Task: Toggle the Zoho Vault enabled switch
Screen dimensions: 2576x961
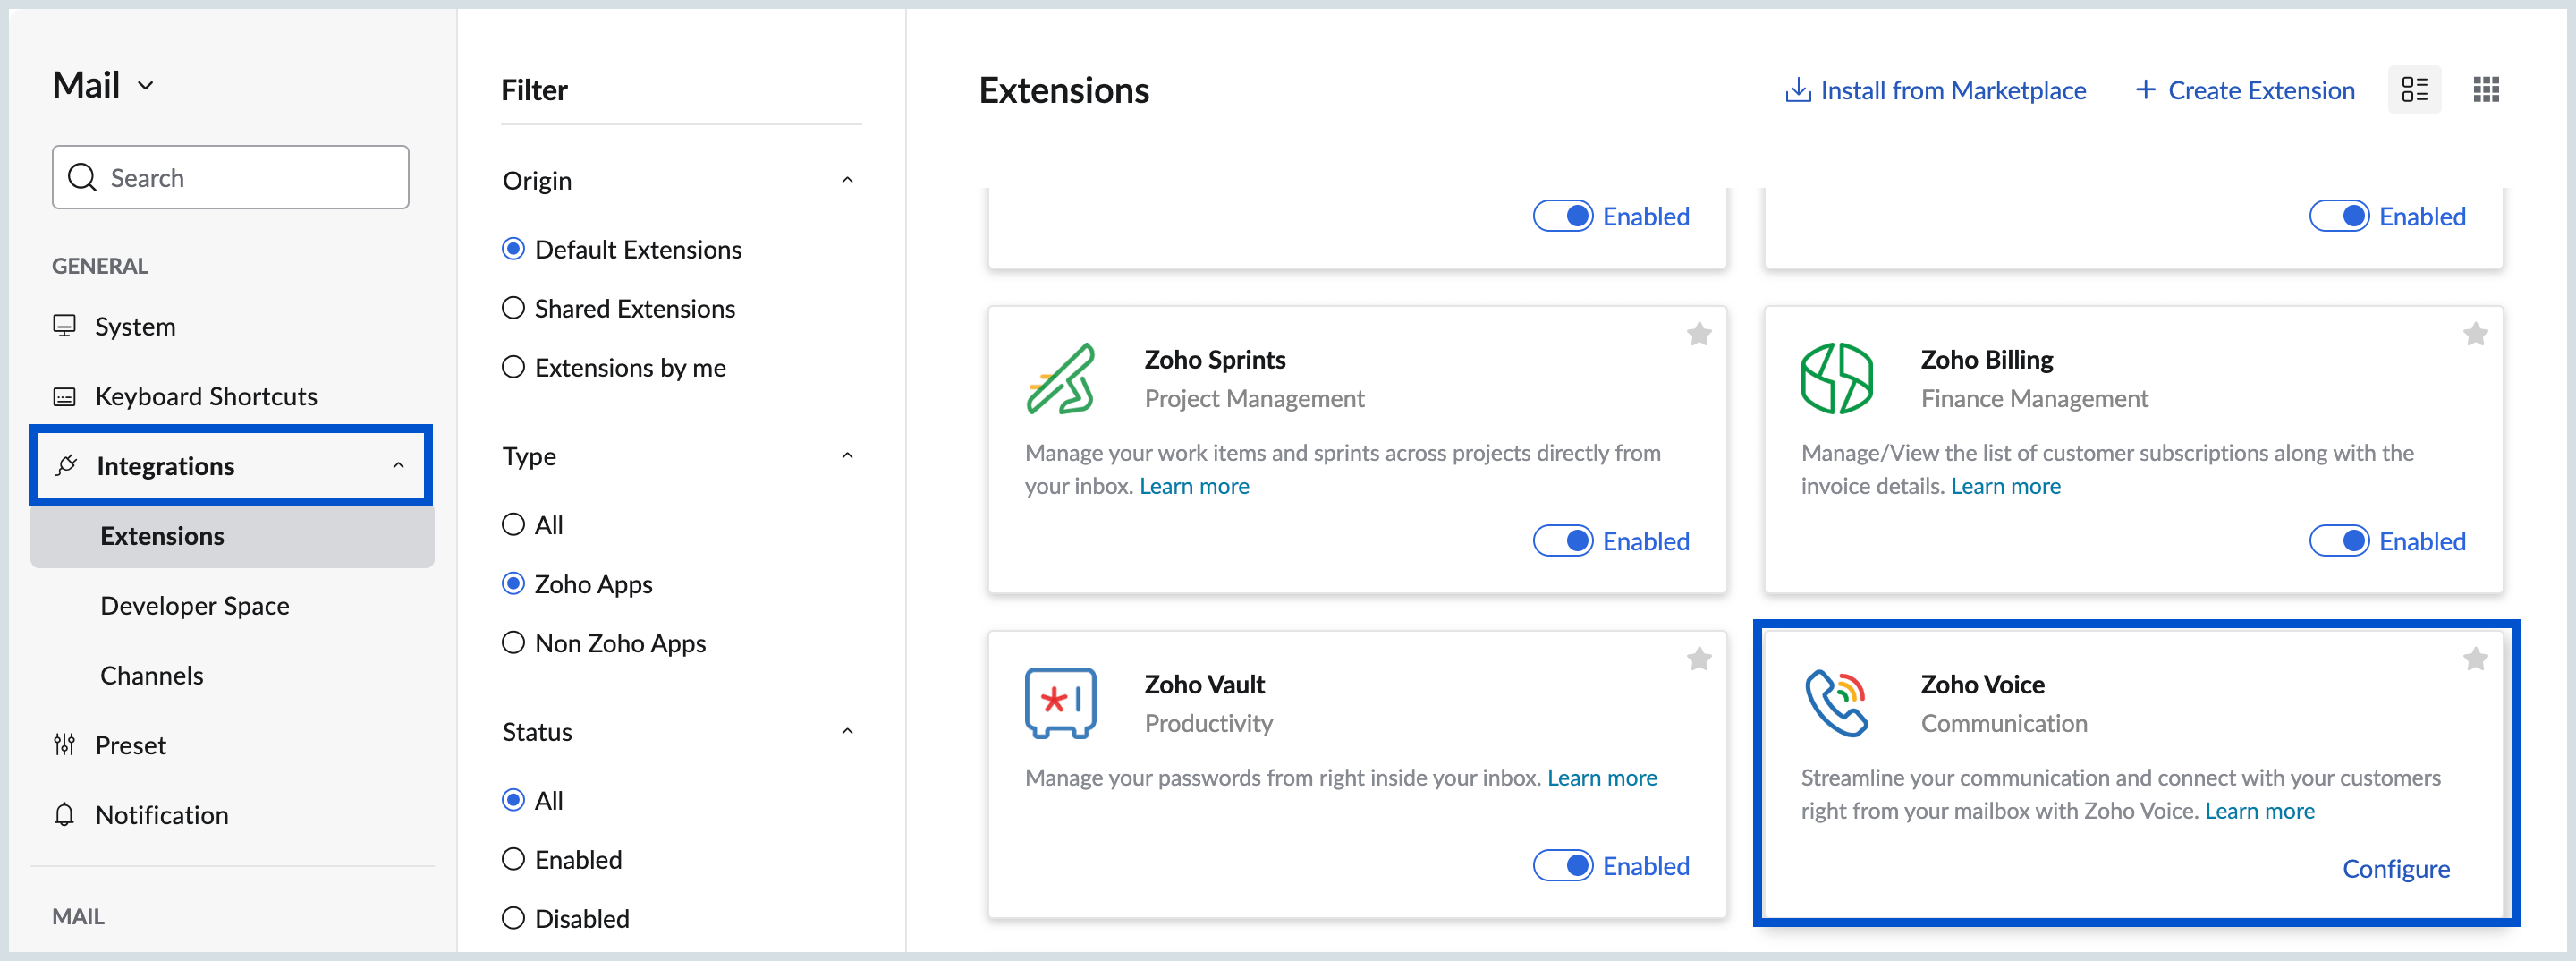Action: (1562, 865)
